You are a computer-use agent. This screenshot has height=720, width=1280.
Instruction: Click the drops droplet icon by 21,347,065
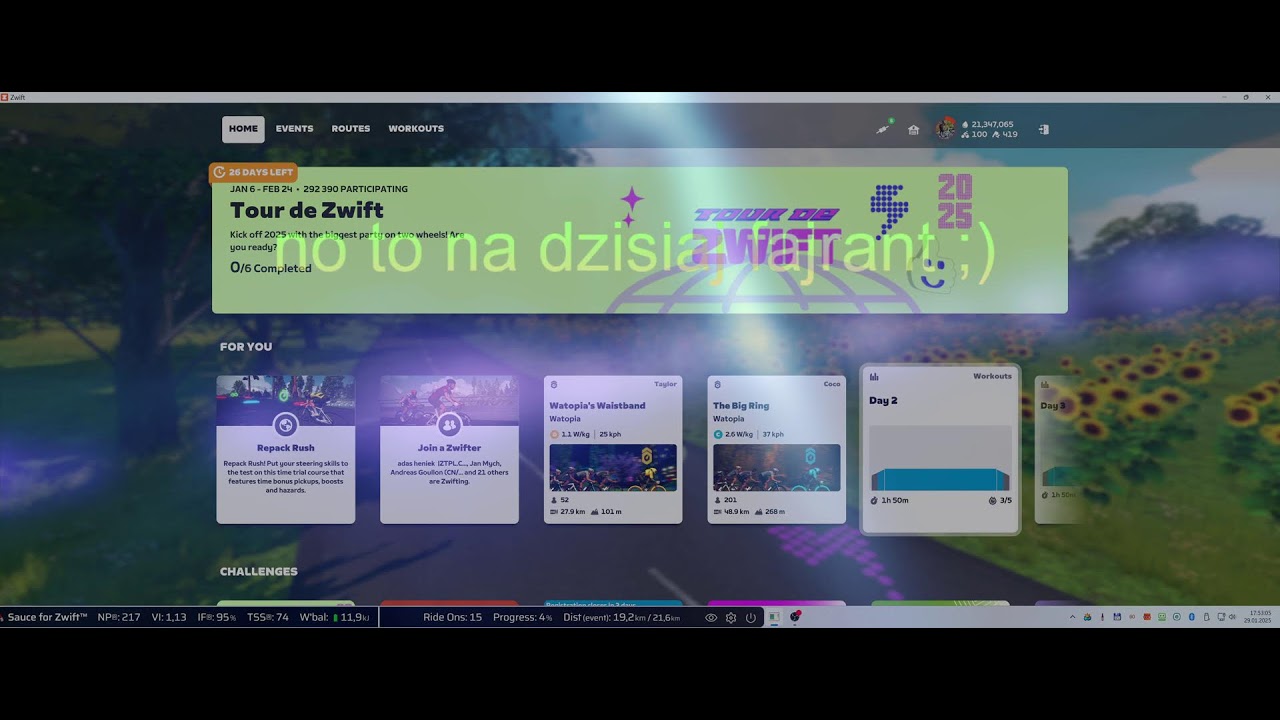point(965,124)
